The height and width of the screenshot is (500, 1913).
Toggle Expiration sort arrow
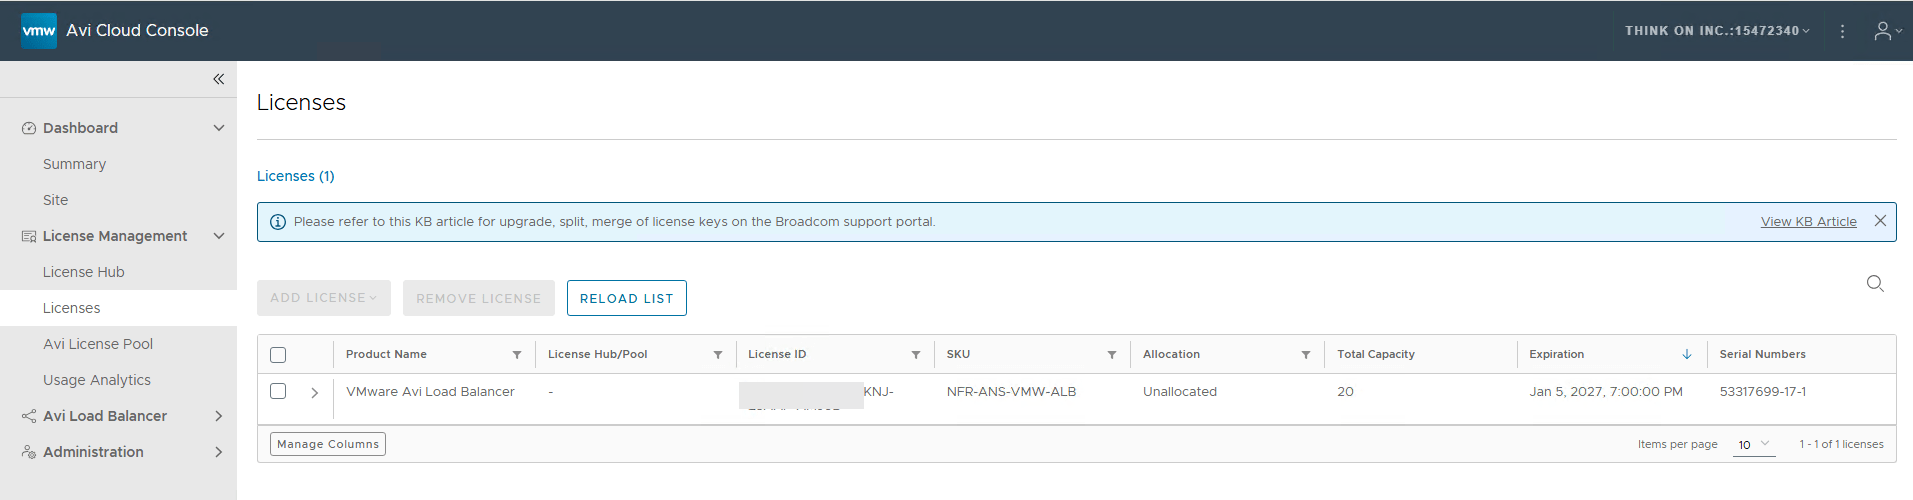(x=1687, y=354)
